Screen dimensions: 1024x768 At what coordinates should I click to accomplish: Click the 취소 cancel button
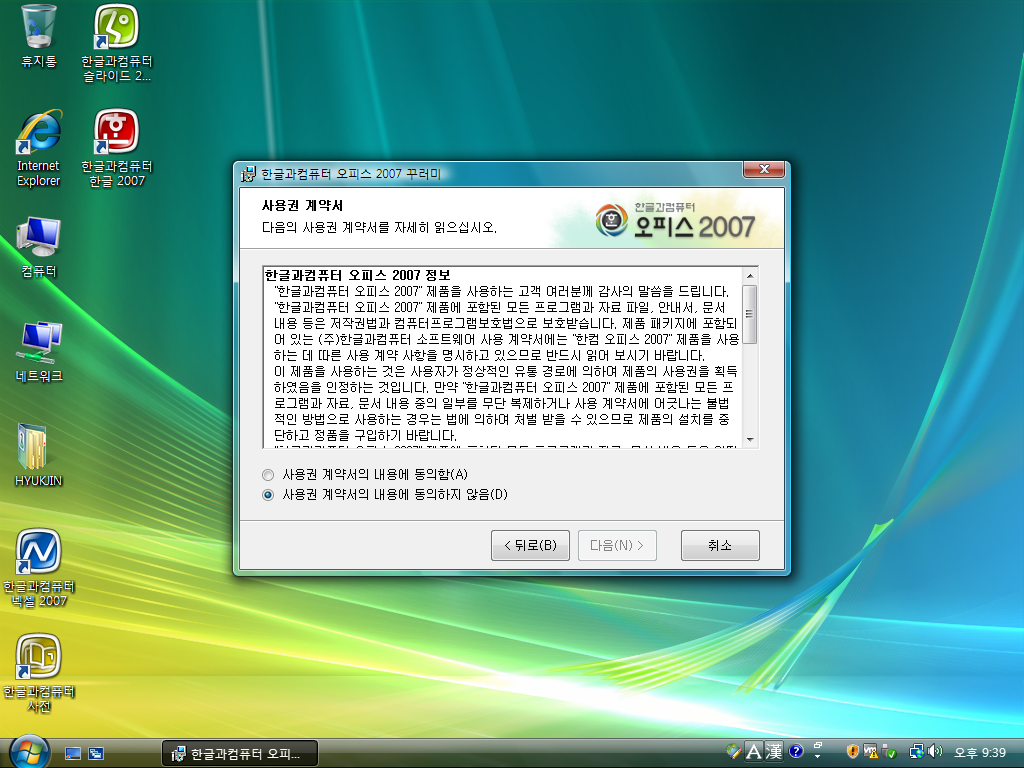720,545
